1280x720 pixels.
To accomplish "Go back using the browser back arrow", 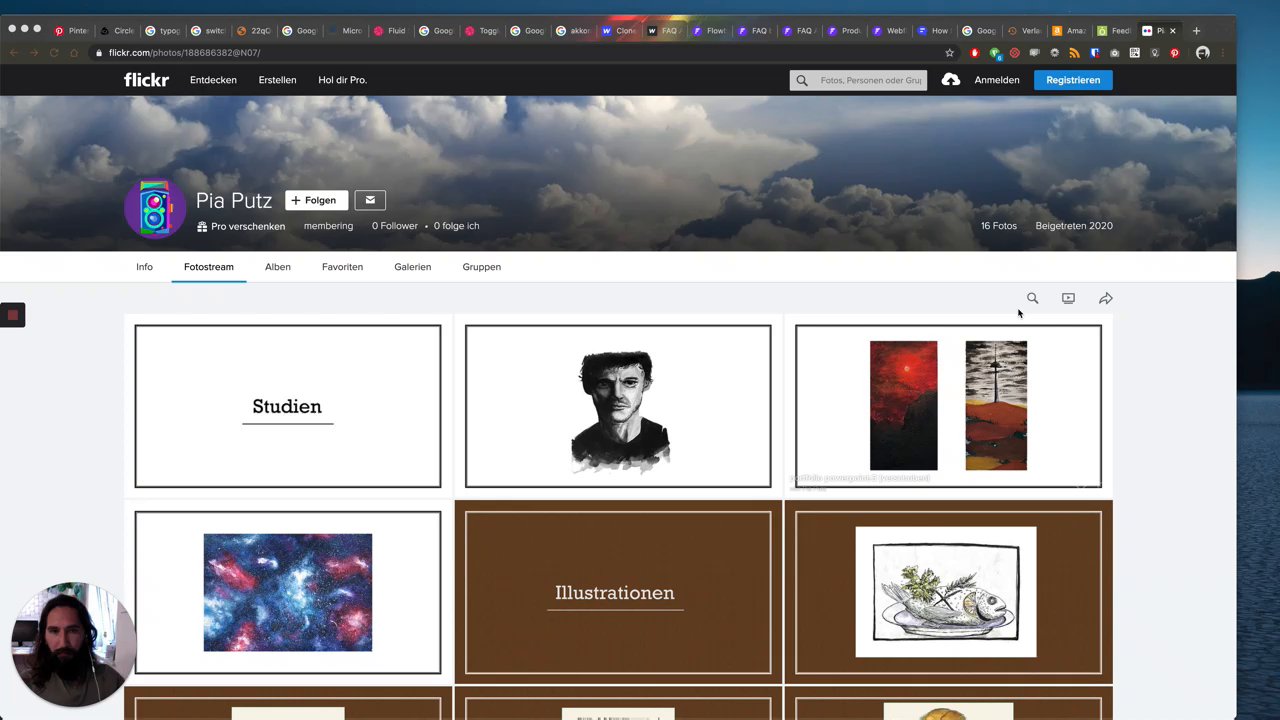I will 14,53.
